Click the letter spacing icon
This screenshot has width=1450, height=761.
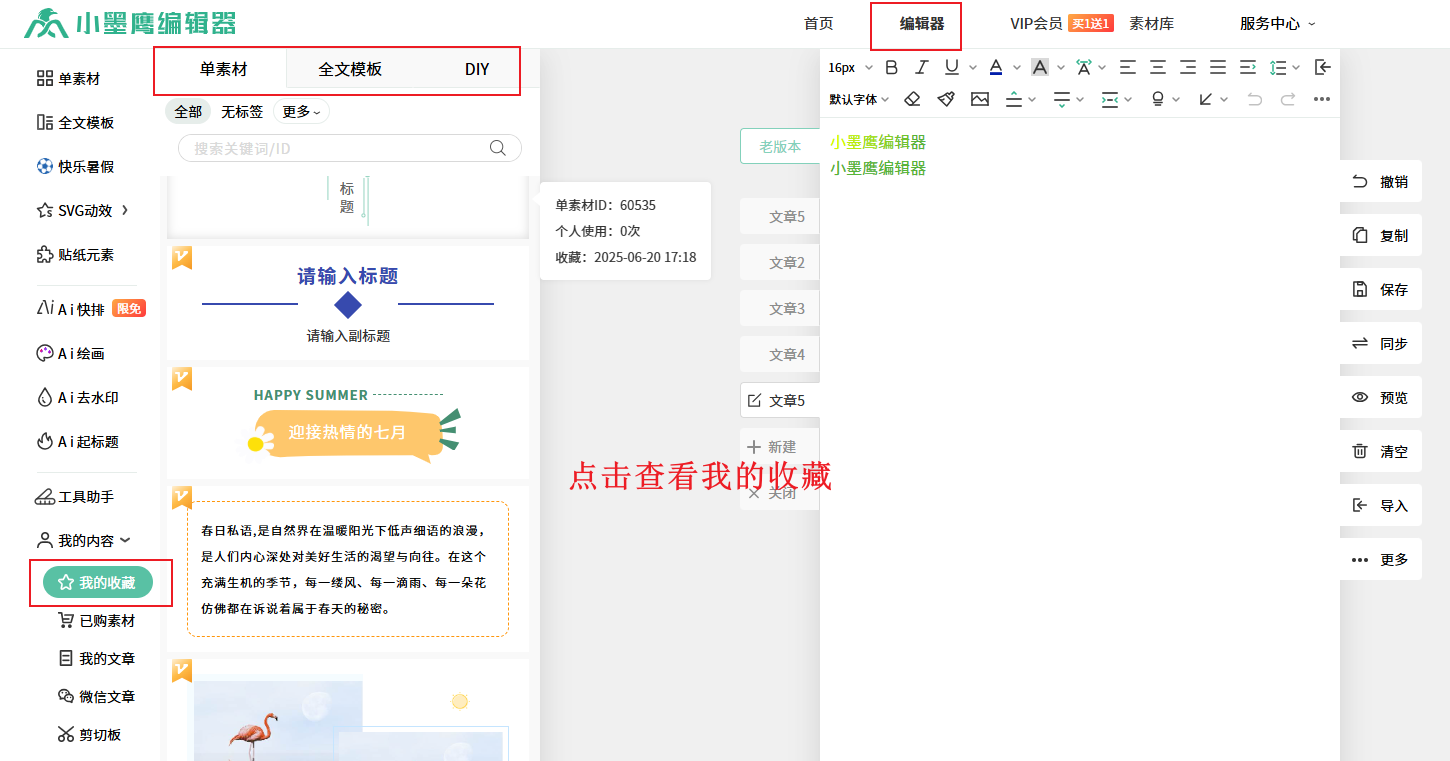[x=1084, y=67]
